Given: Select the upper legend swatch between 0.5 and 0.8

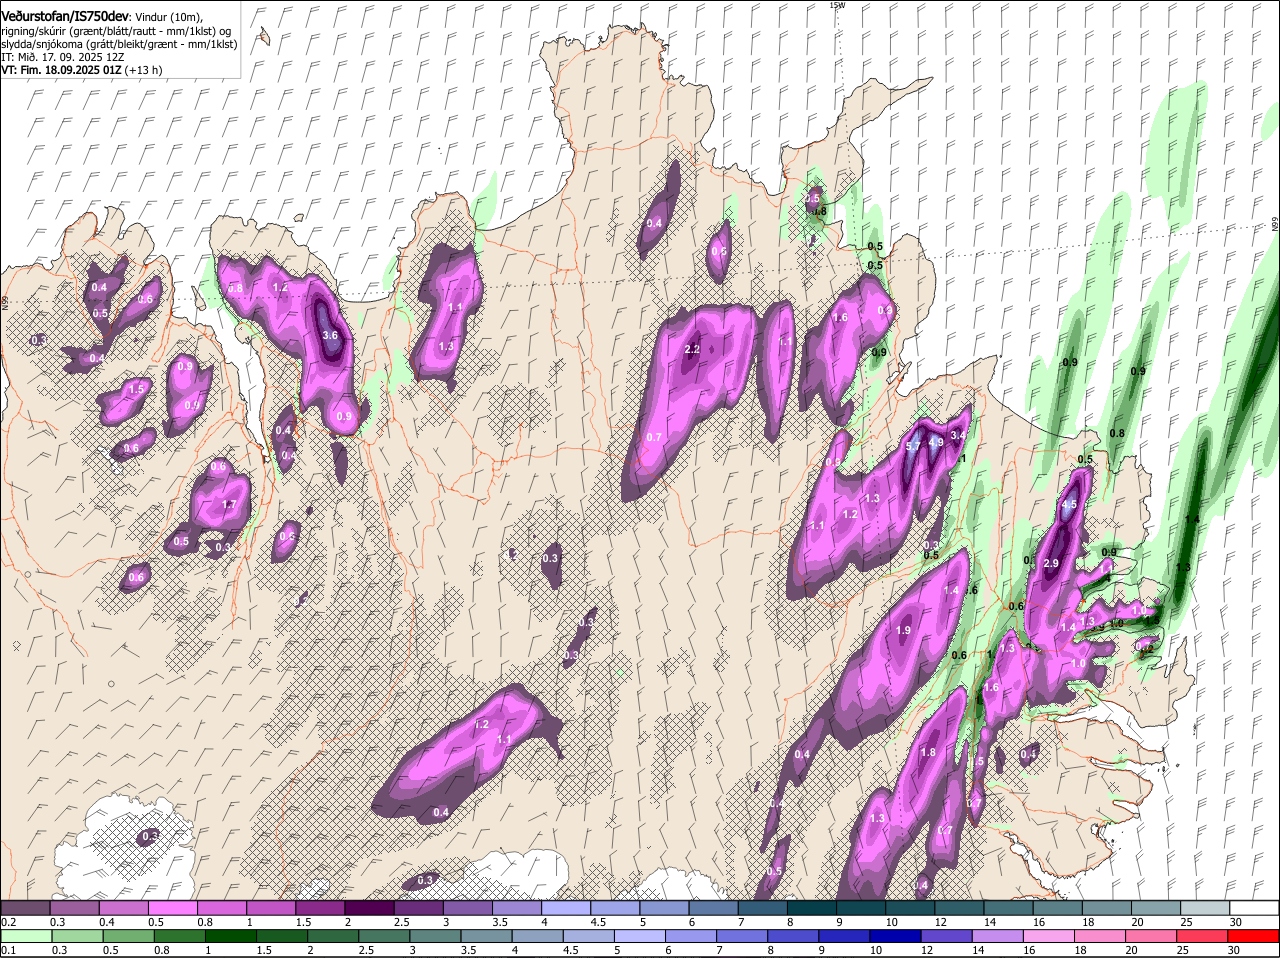Looking at the screenshot, I should [x=172, y=908].
